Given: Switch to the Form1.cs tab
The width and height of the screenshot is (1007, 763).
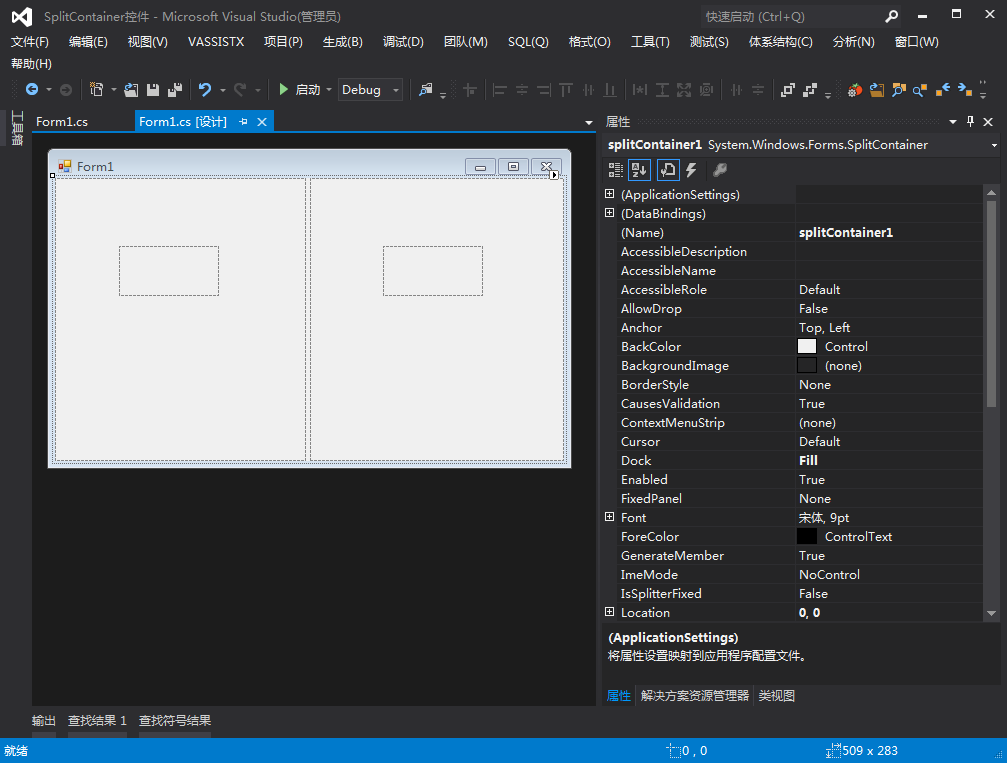Looking at the screenshot, I should [62, 121].
